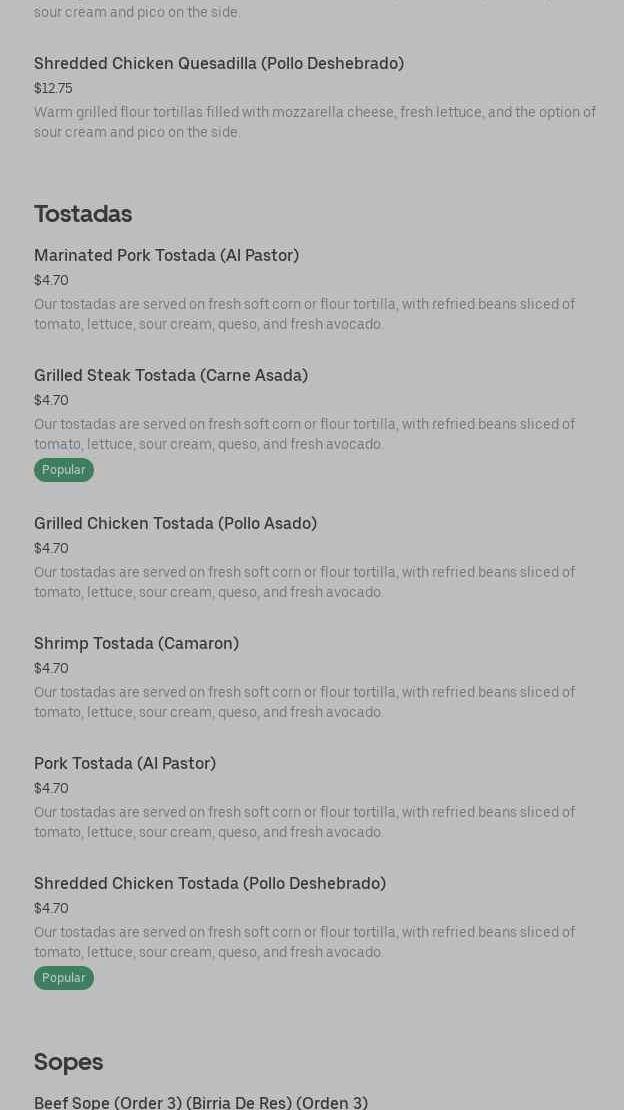Click the Sopes section heading

(x=69, y=1062)
